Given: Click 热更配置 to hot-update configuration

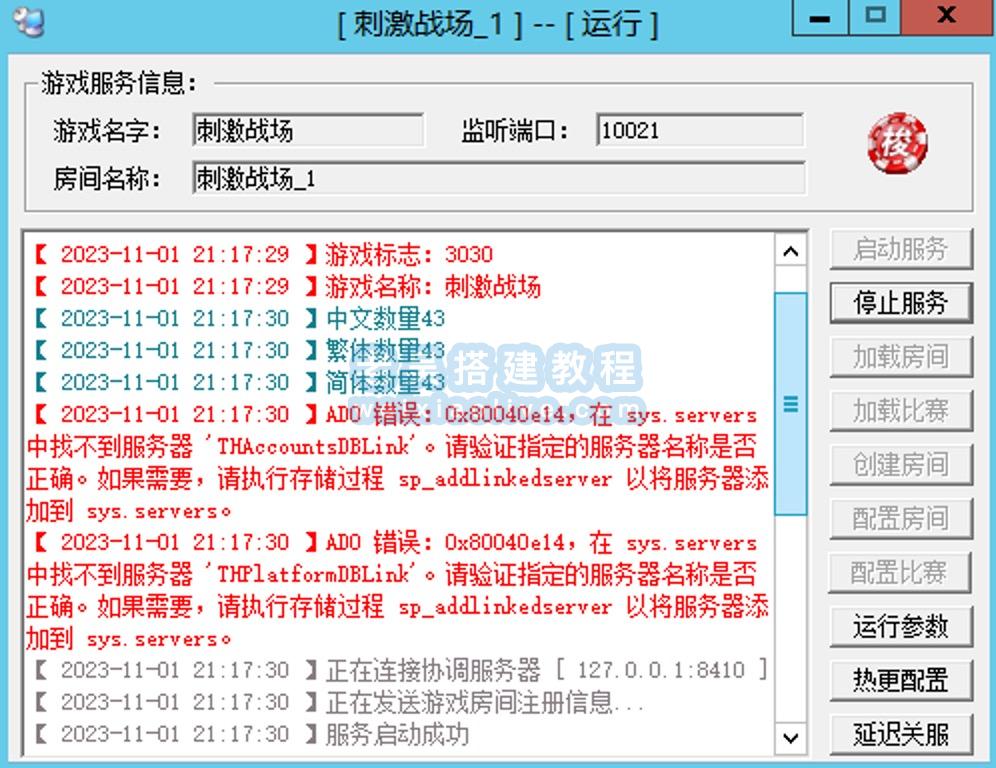Looking at the screenshot, I should [x=900, y=681].
